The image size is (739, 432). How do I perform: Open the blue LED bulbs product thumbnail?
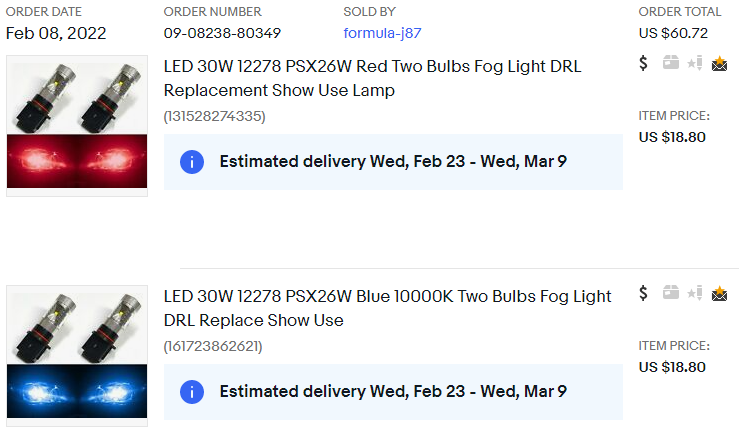pos(77,356)
